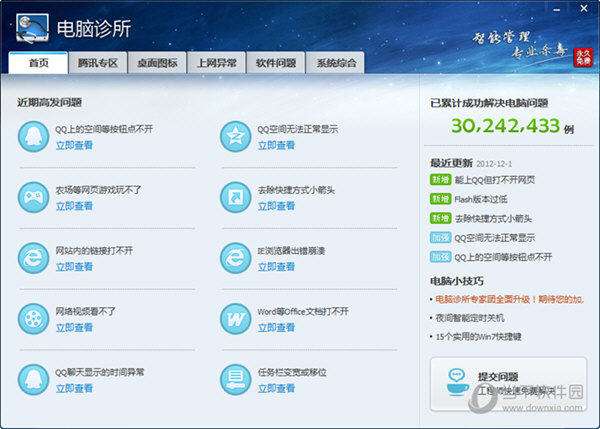The width and height of the screenshot is (600, 429).
Task: Click the red 永久免费 seal icon
Action: click(583, 58)
